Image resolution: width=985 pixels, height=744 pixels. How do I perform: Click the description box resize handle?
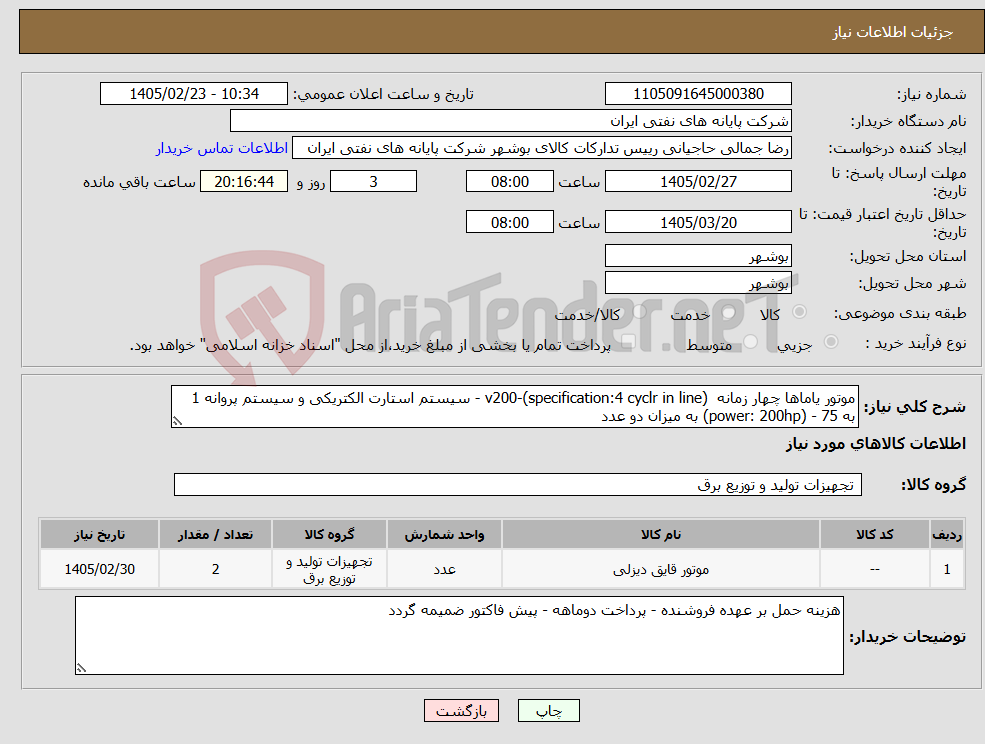pyautogui.click(x=177, y=422)
